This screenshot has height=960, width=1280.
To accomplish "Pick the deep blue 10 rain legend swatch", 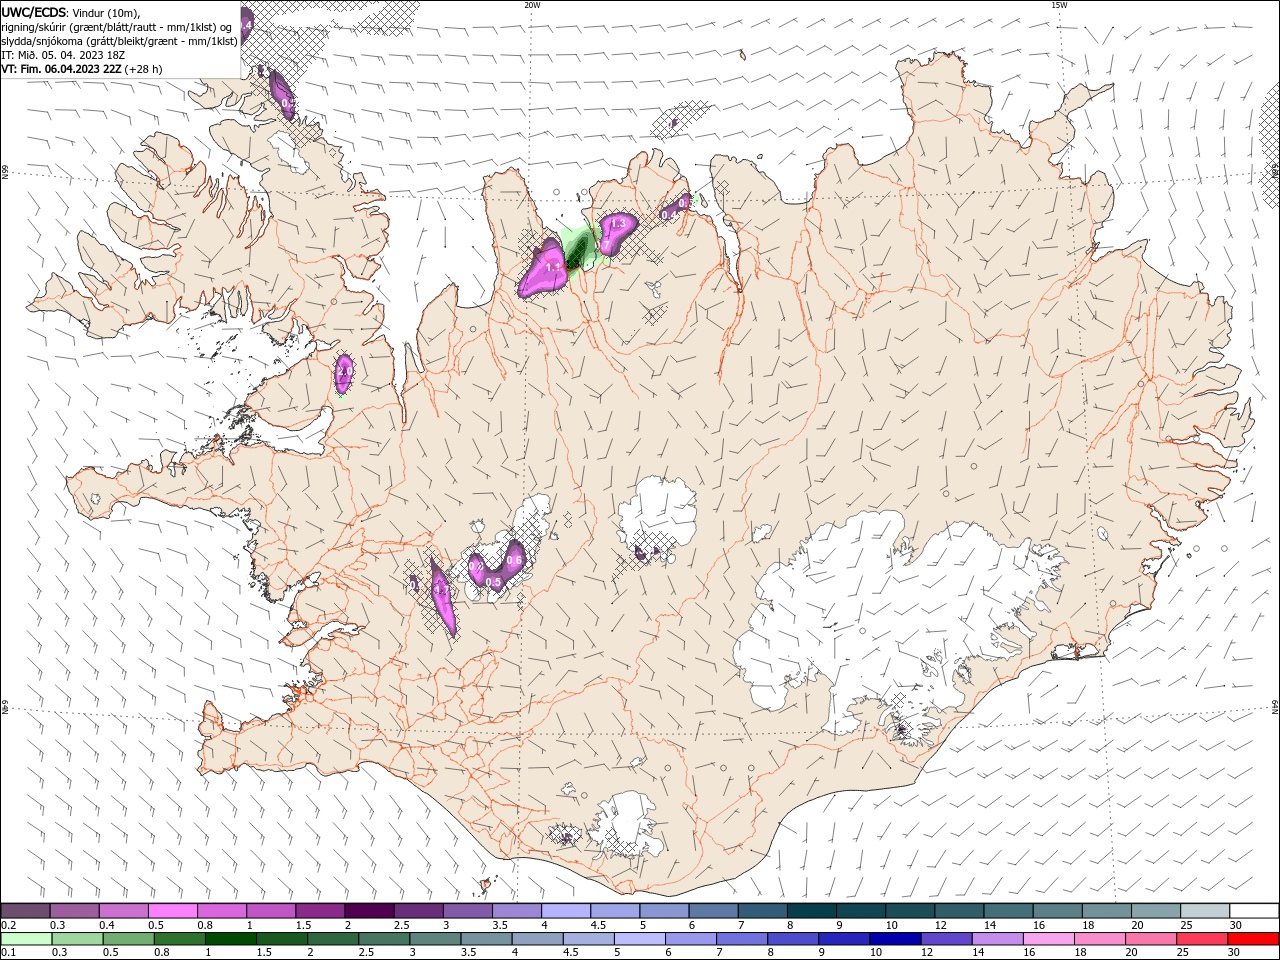I will point(894,939).
